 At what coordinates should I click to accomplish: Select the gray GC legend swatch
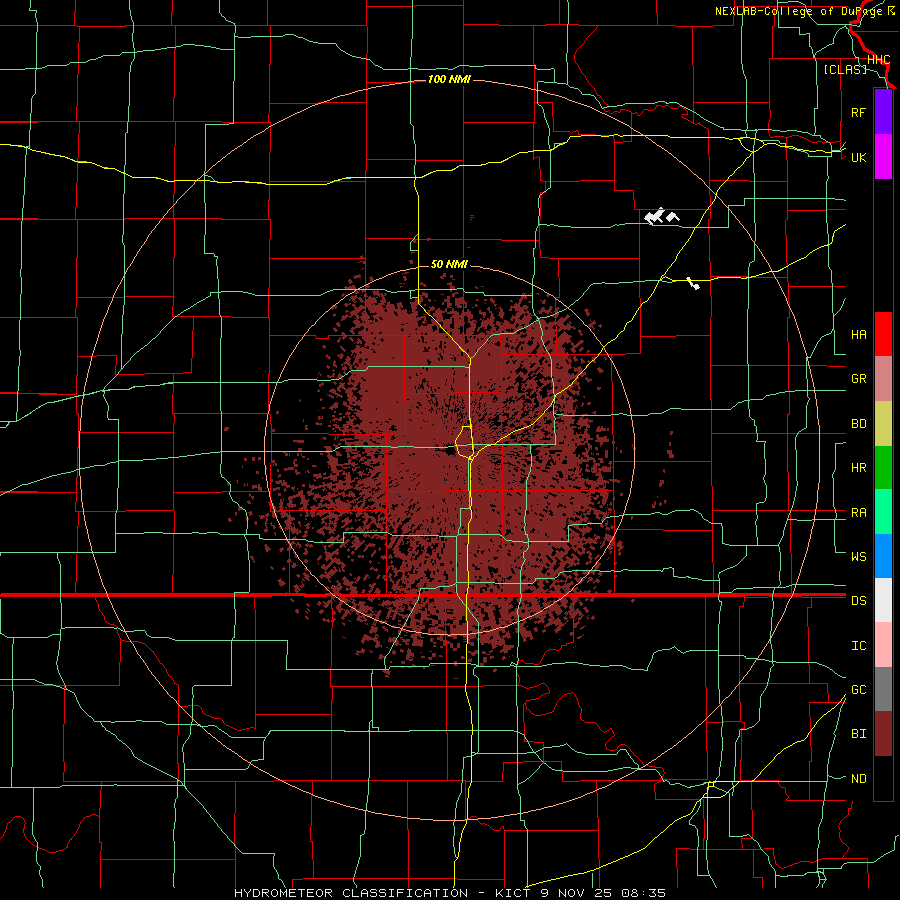click(x=883, y=689)
